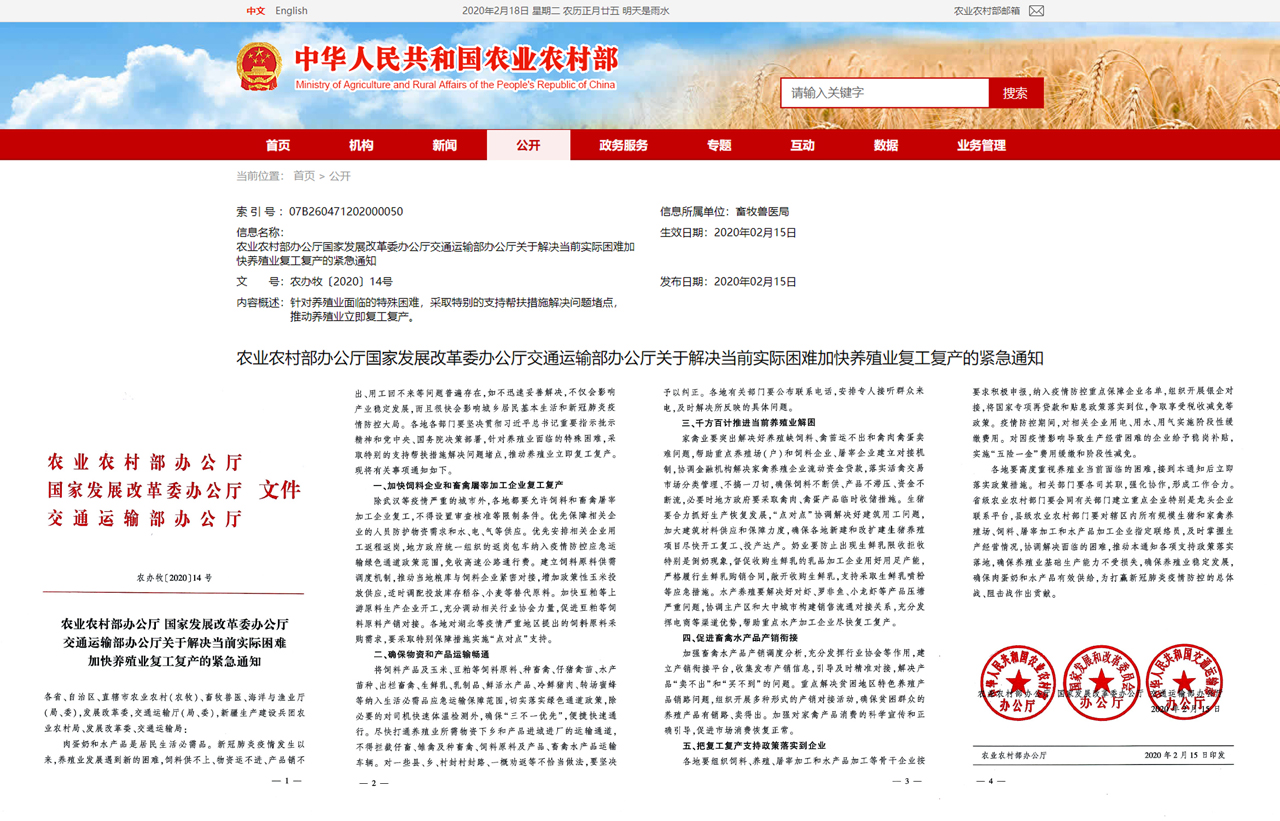Click the red header 农业农村部办公厅 on page 1
This screenshot has width=1280, height=821.
pyautogui.click(x=145, y=462)
